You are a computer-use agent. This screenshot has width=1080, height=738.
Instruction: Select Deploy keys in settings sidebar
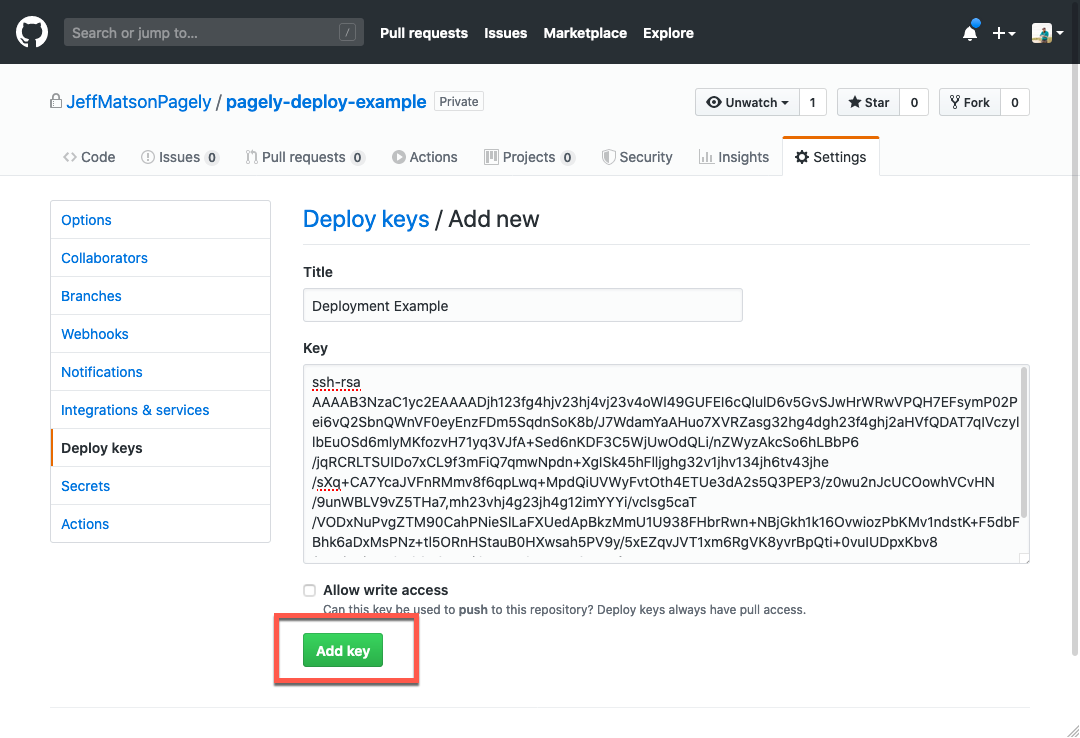160,448
